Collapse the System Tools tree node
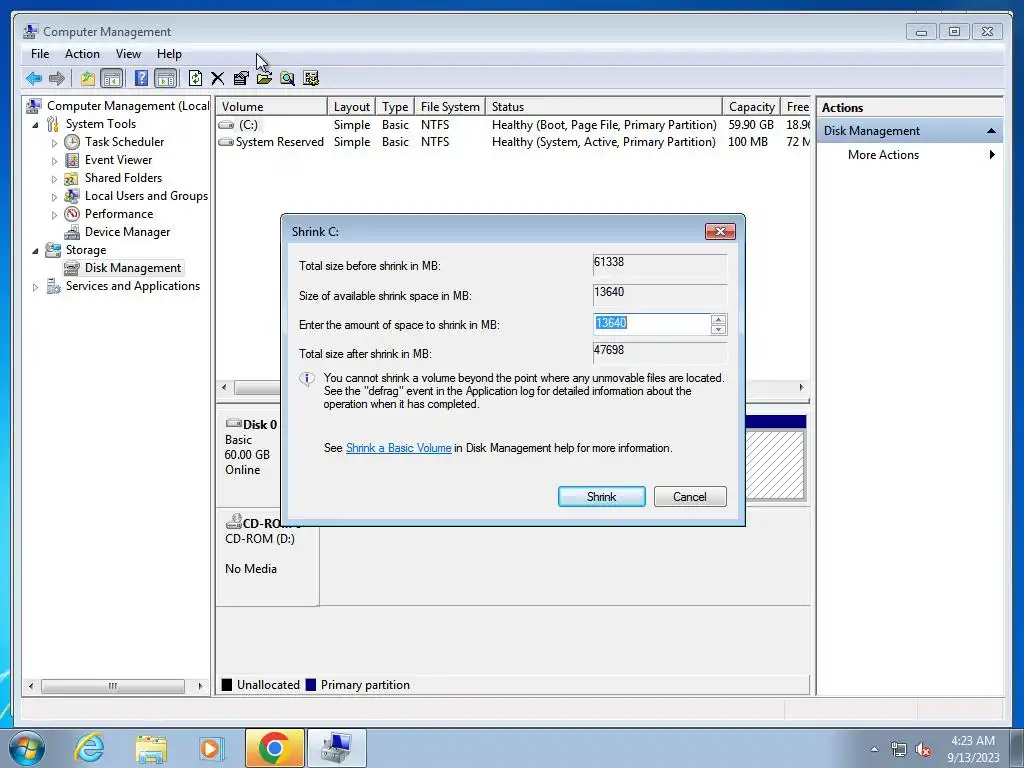This screenshot has height=768, width=1024. pos(35,124)
